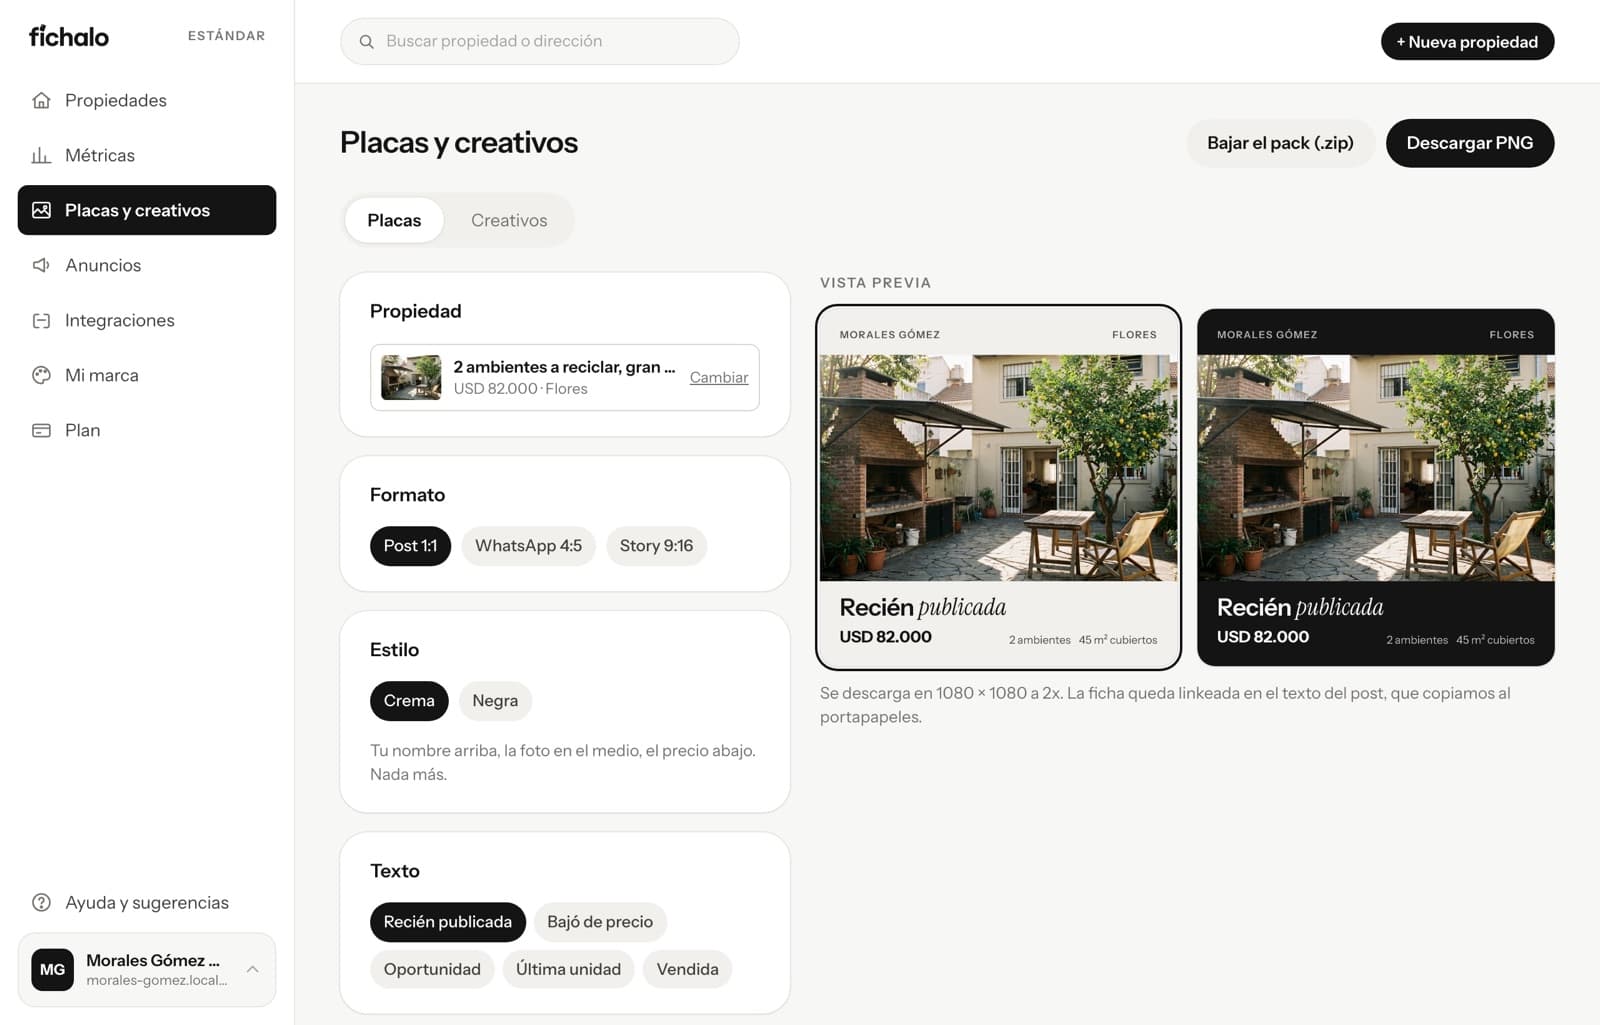
Task: Open Mi marca section
Action: (147, 375)
